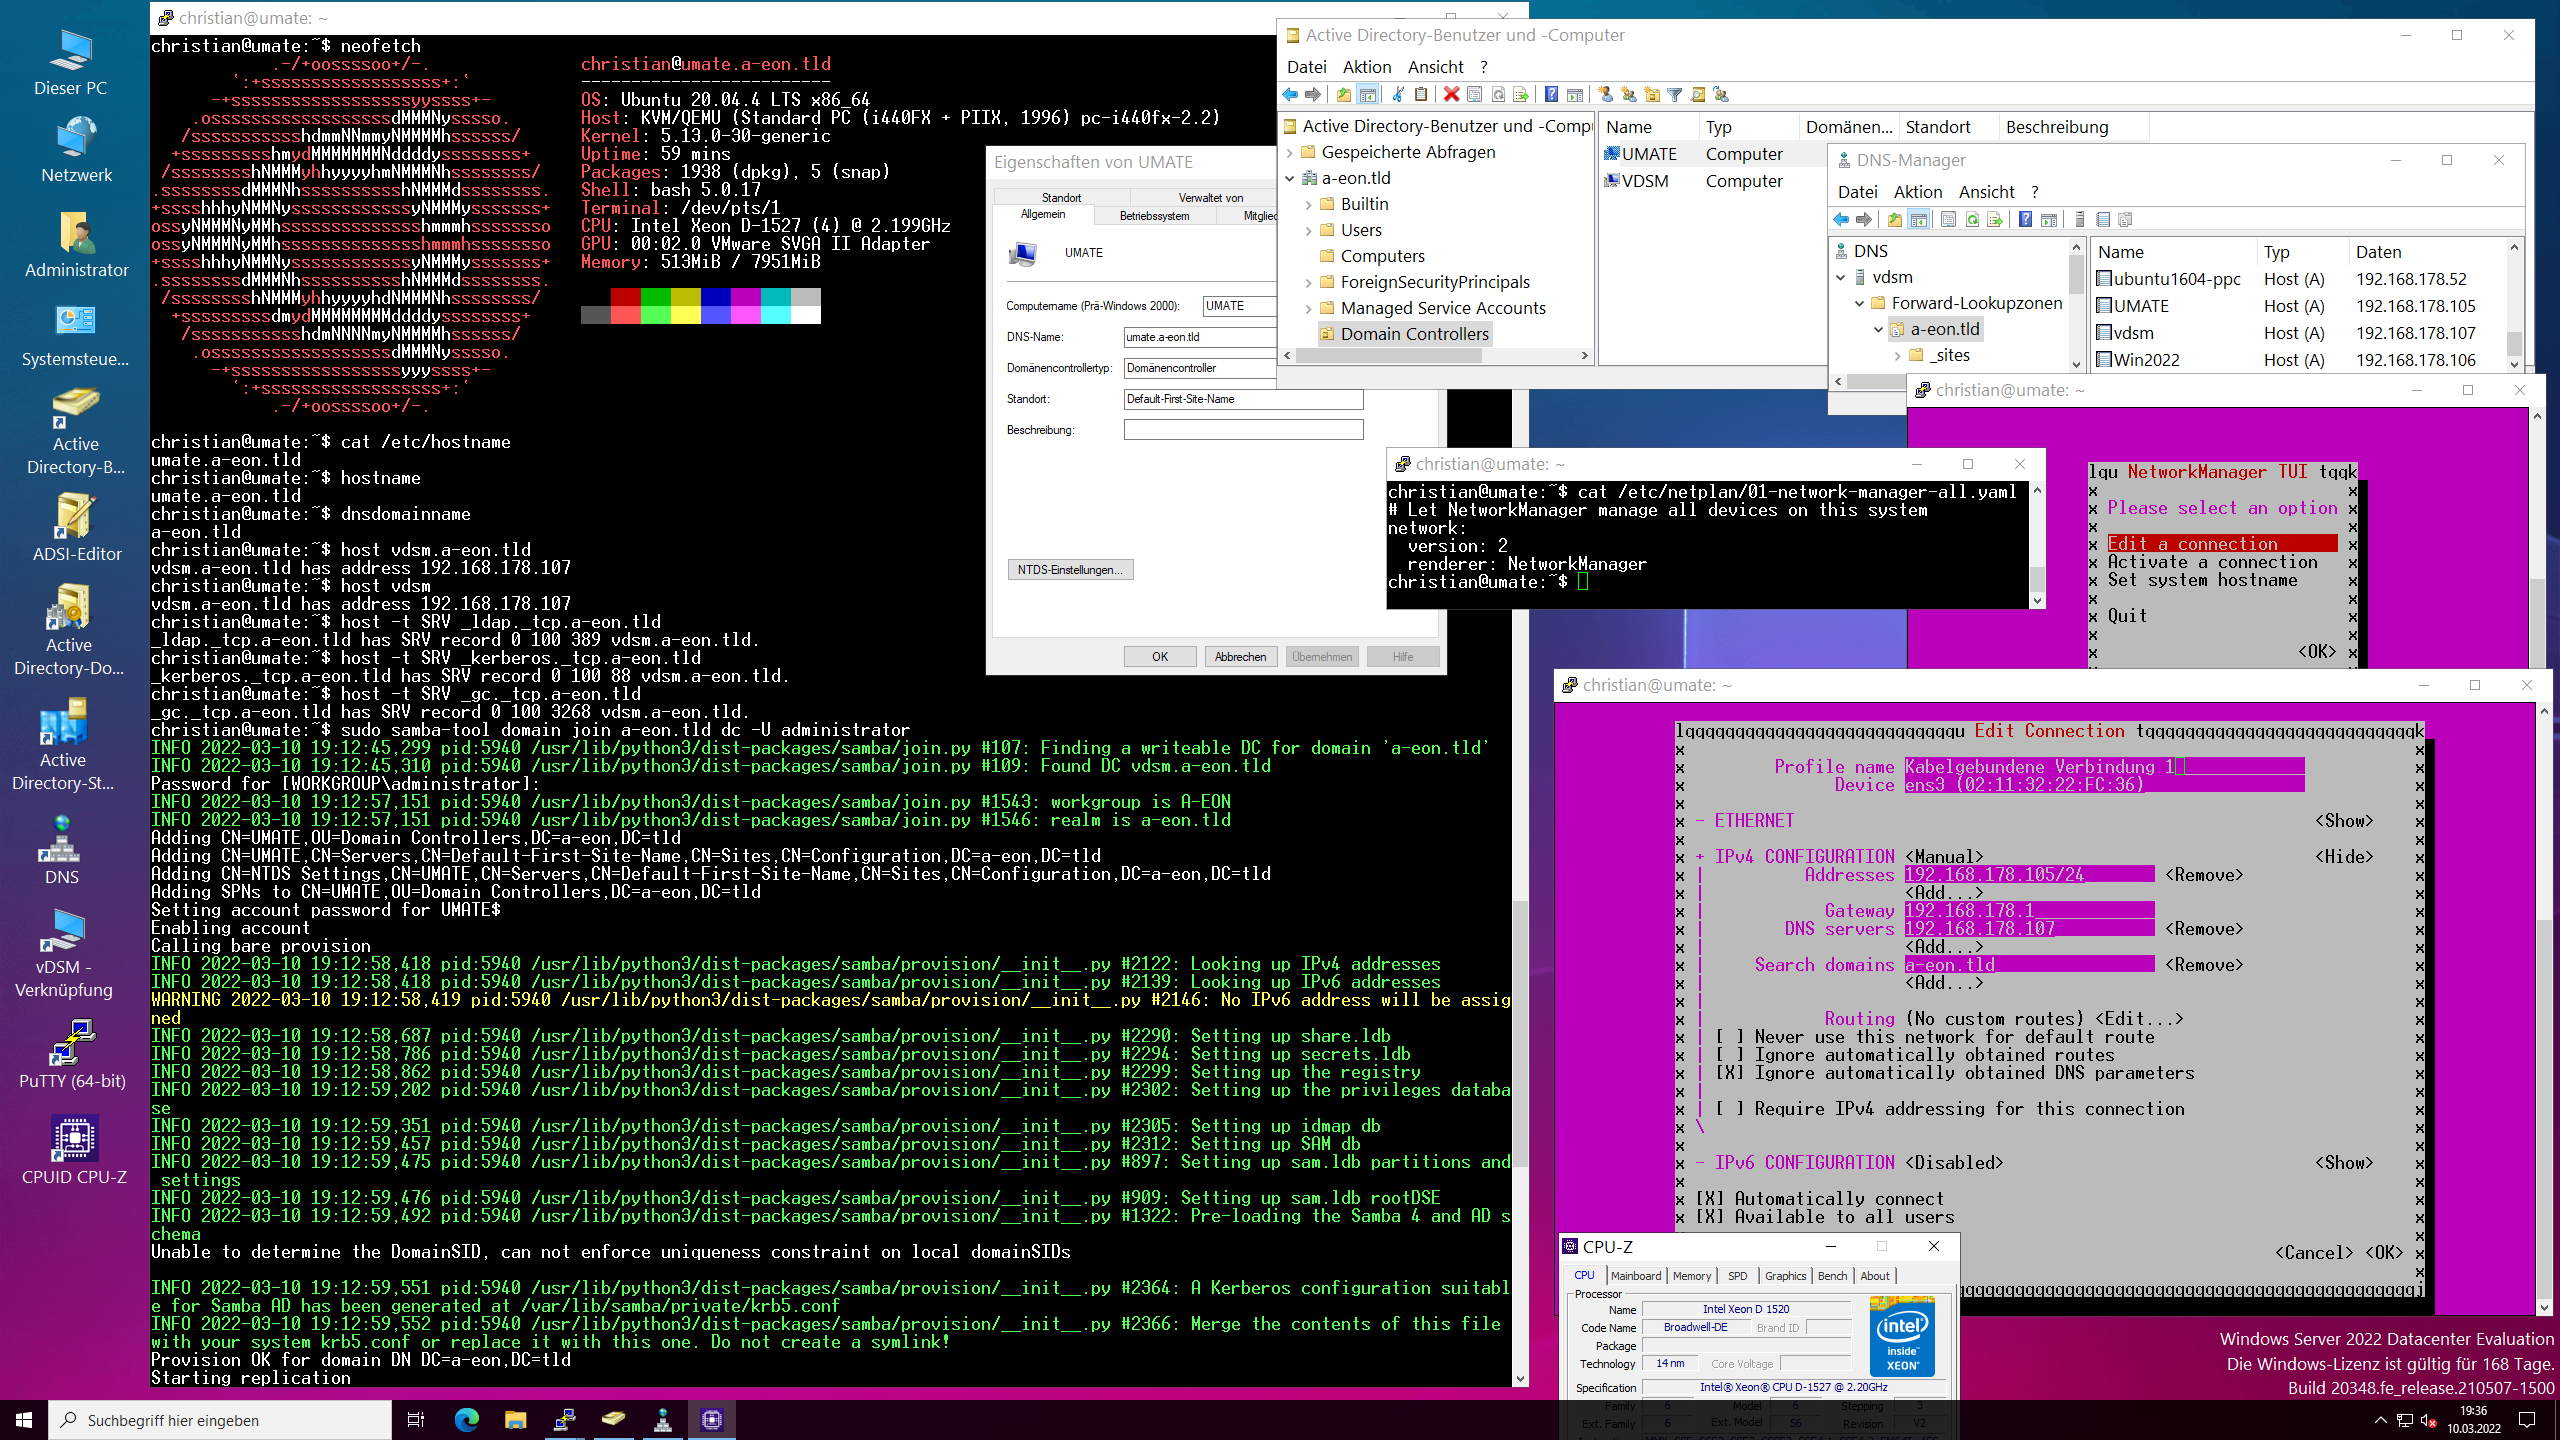The height and width of the screenshot is (1440, 2560).
Task: Open Datei menu in Active Directory window
Action: (x=1306, y=67)
